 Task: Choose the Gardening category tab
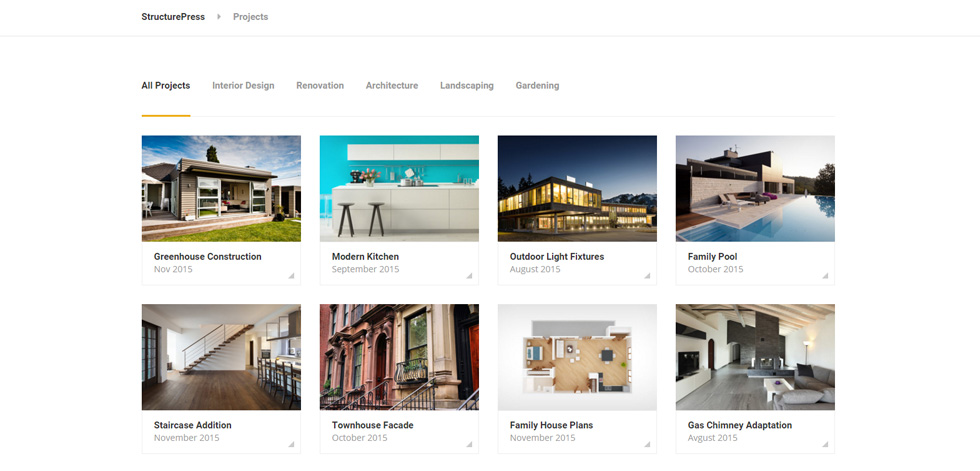coord(538,86)
